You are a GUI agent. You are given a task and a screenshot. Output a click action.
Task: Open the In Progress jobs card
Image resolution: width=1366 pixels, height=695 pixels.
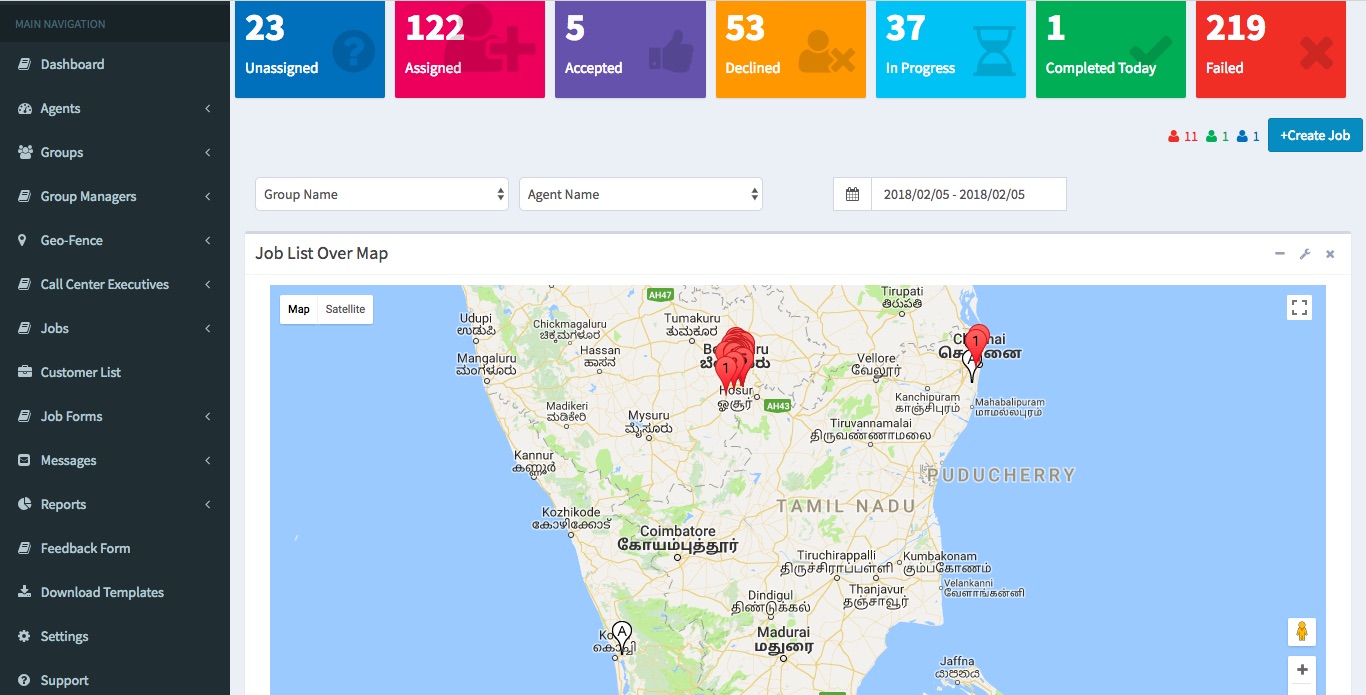[951, 49]
